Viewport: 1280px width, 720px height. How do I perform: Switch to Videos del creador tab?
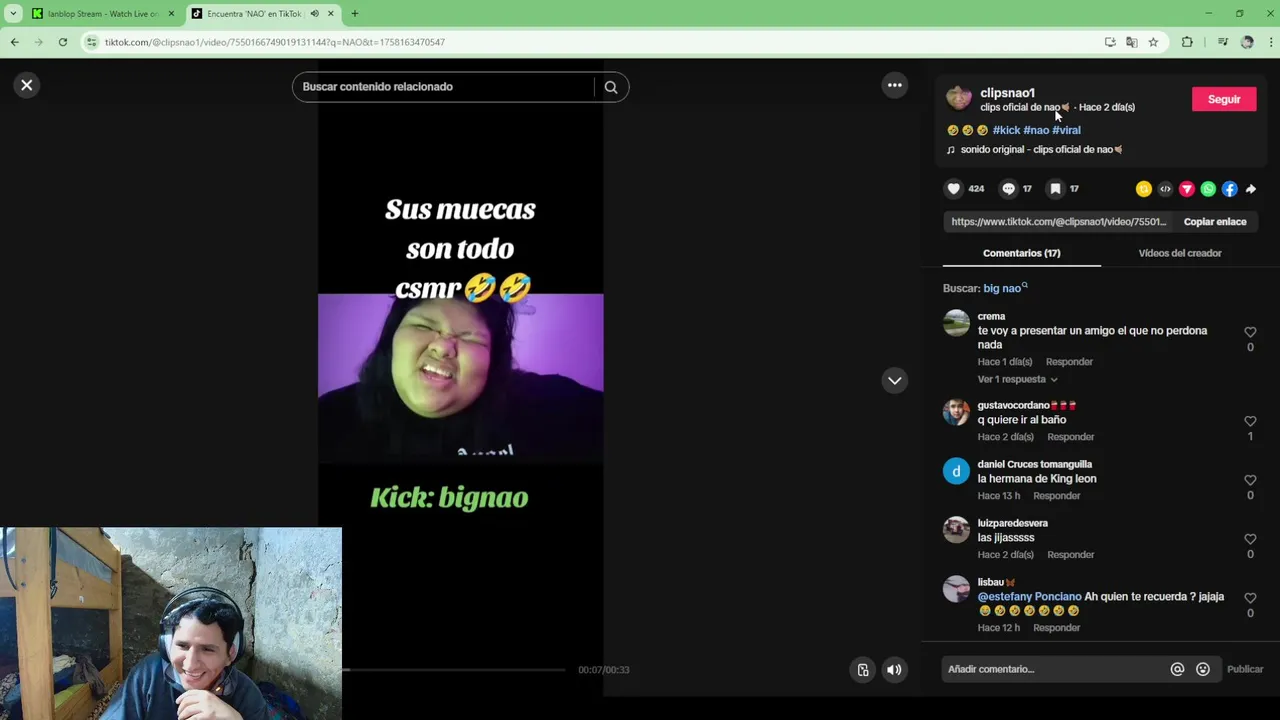[x=1180, y=253]
